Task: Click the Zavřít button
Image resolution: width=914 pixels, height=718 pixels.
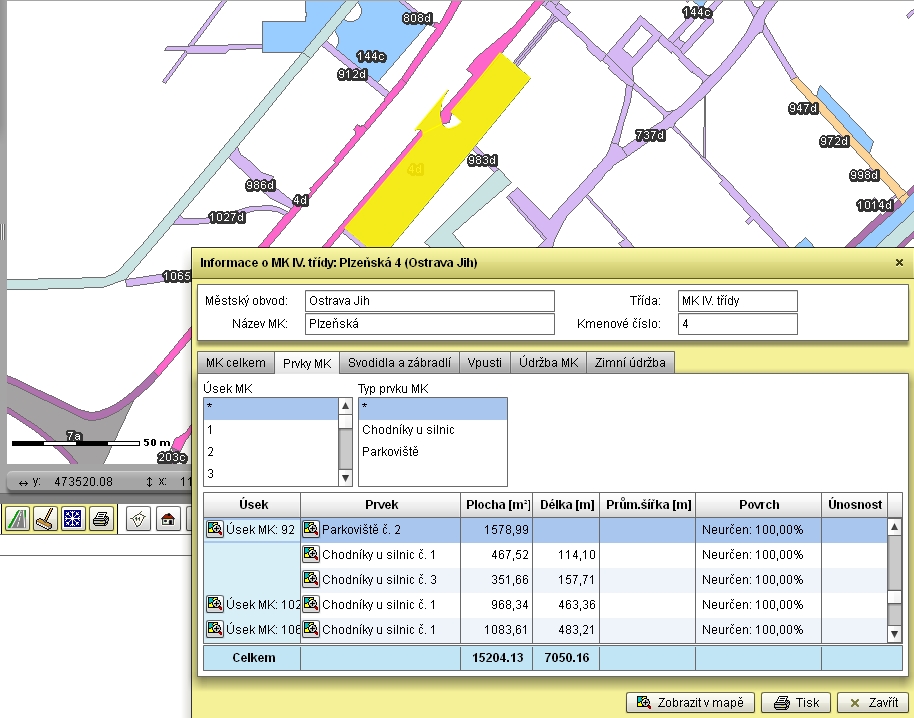Action: 874,703
